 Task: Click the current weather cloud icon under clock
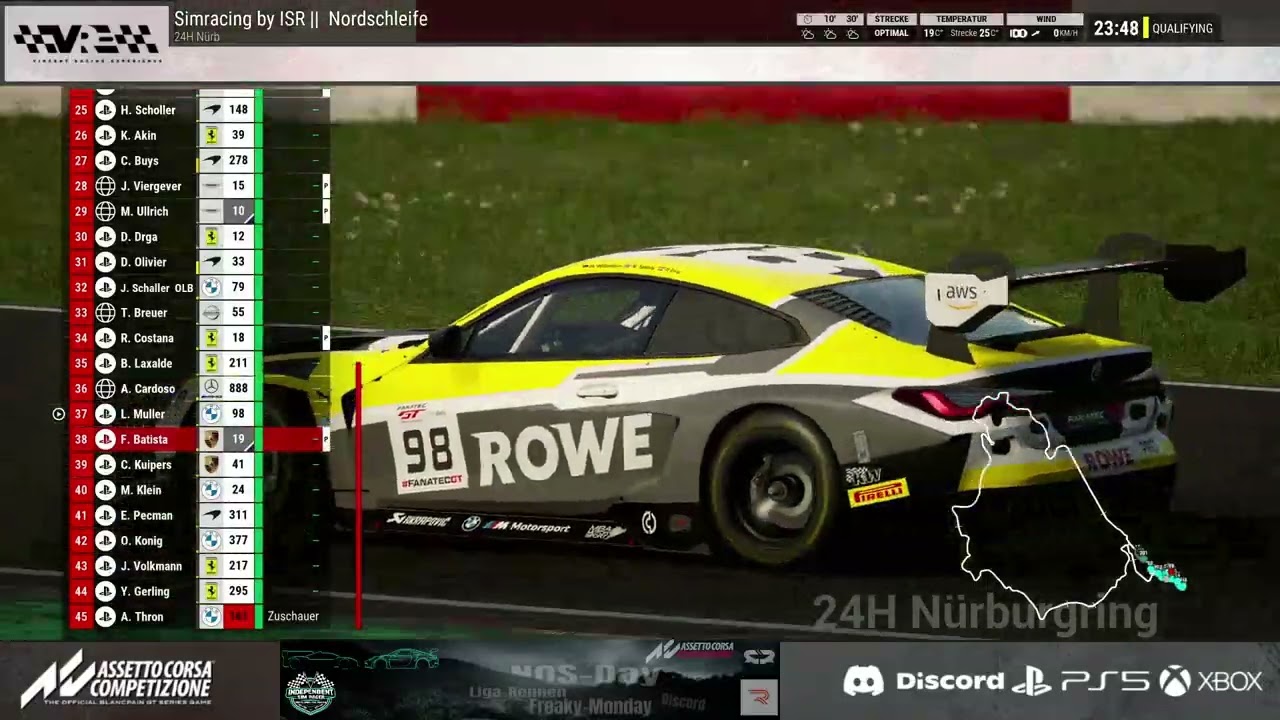[808, 34]
